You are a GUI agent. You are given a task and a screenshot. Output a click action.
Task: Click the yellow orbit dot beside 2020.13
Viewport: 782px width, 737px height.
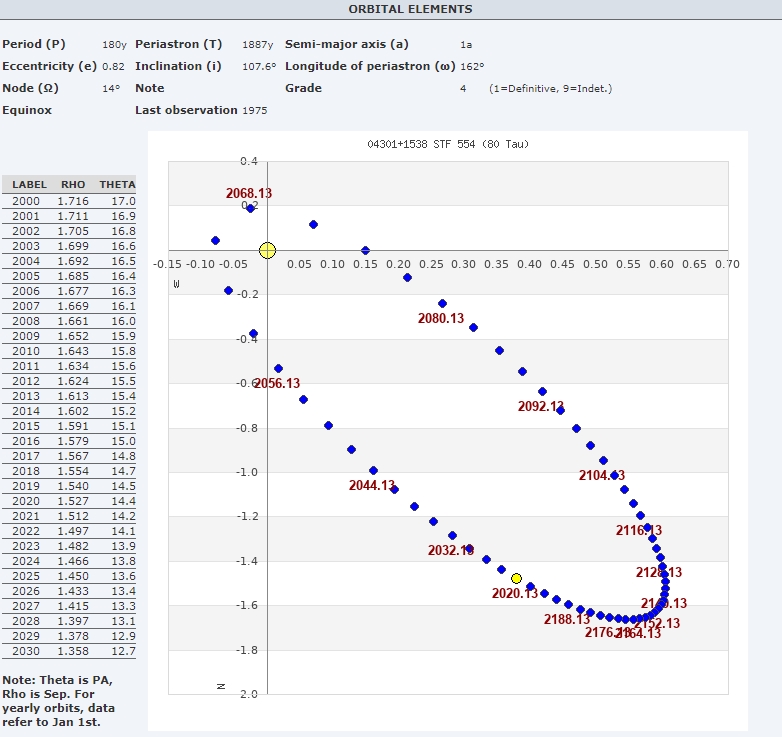point(516,578)
